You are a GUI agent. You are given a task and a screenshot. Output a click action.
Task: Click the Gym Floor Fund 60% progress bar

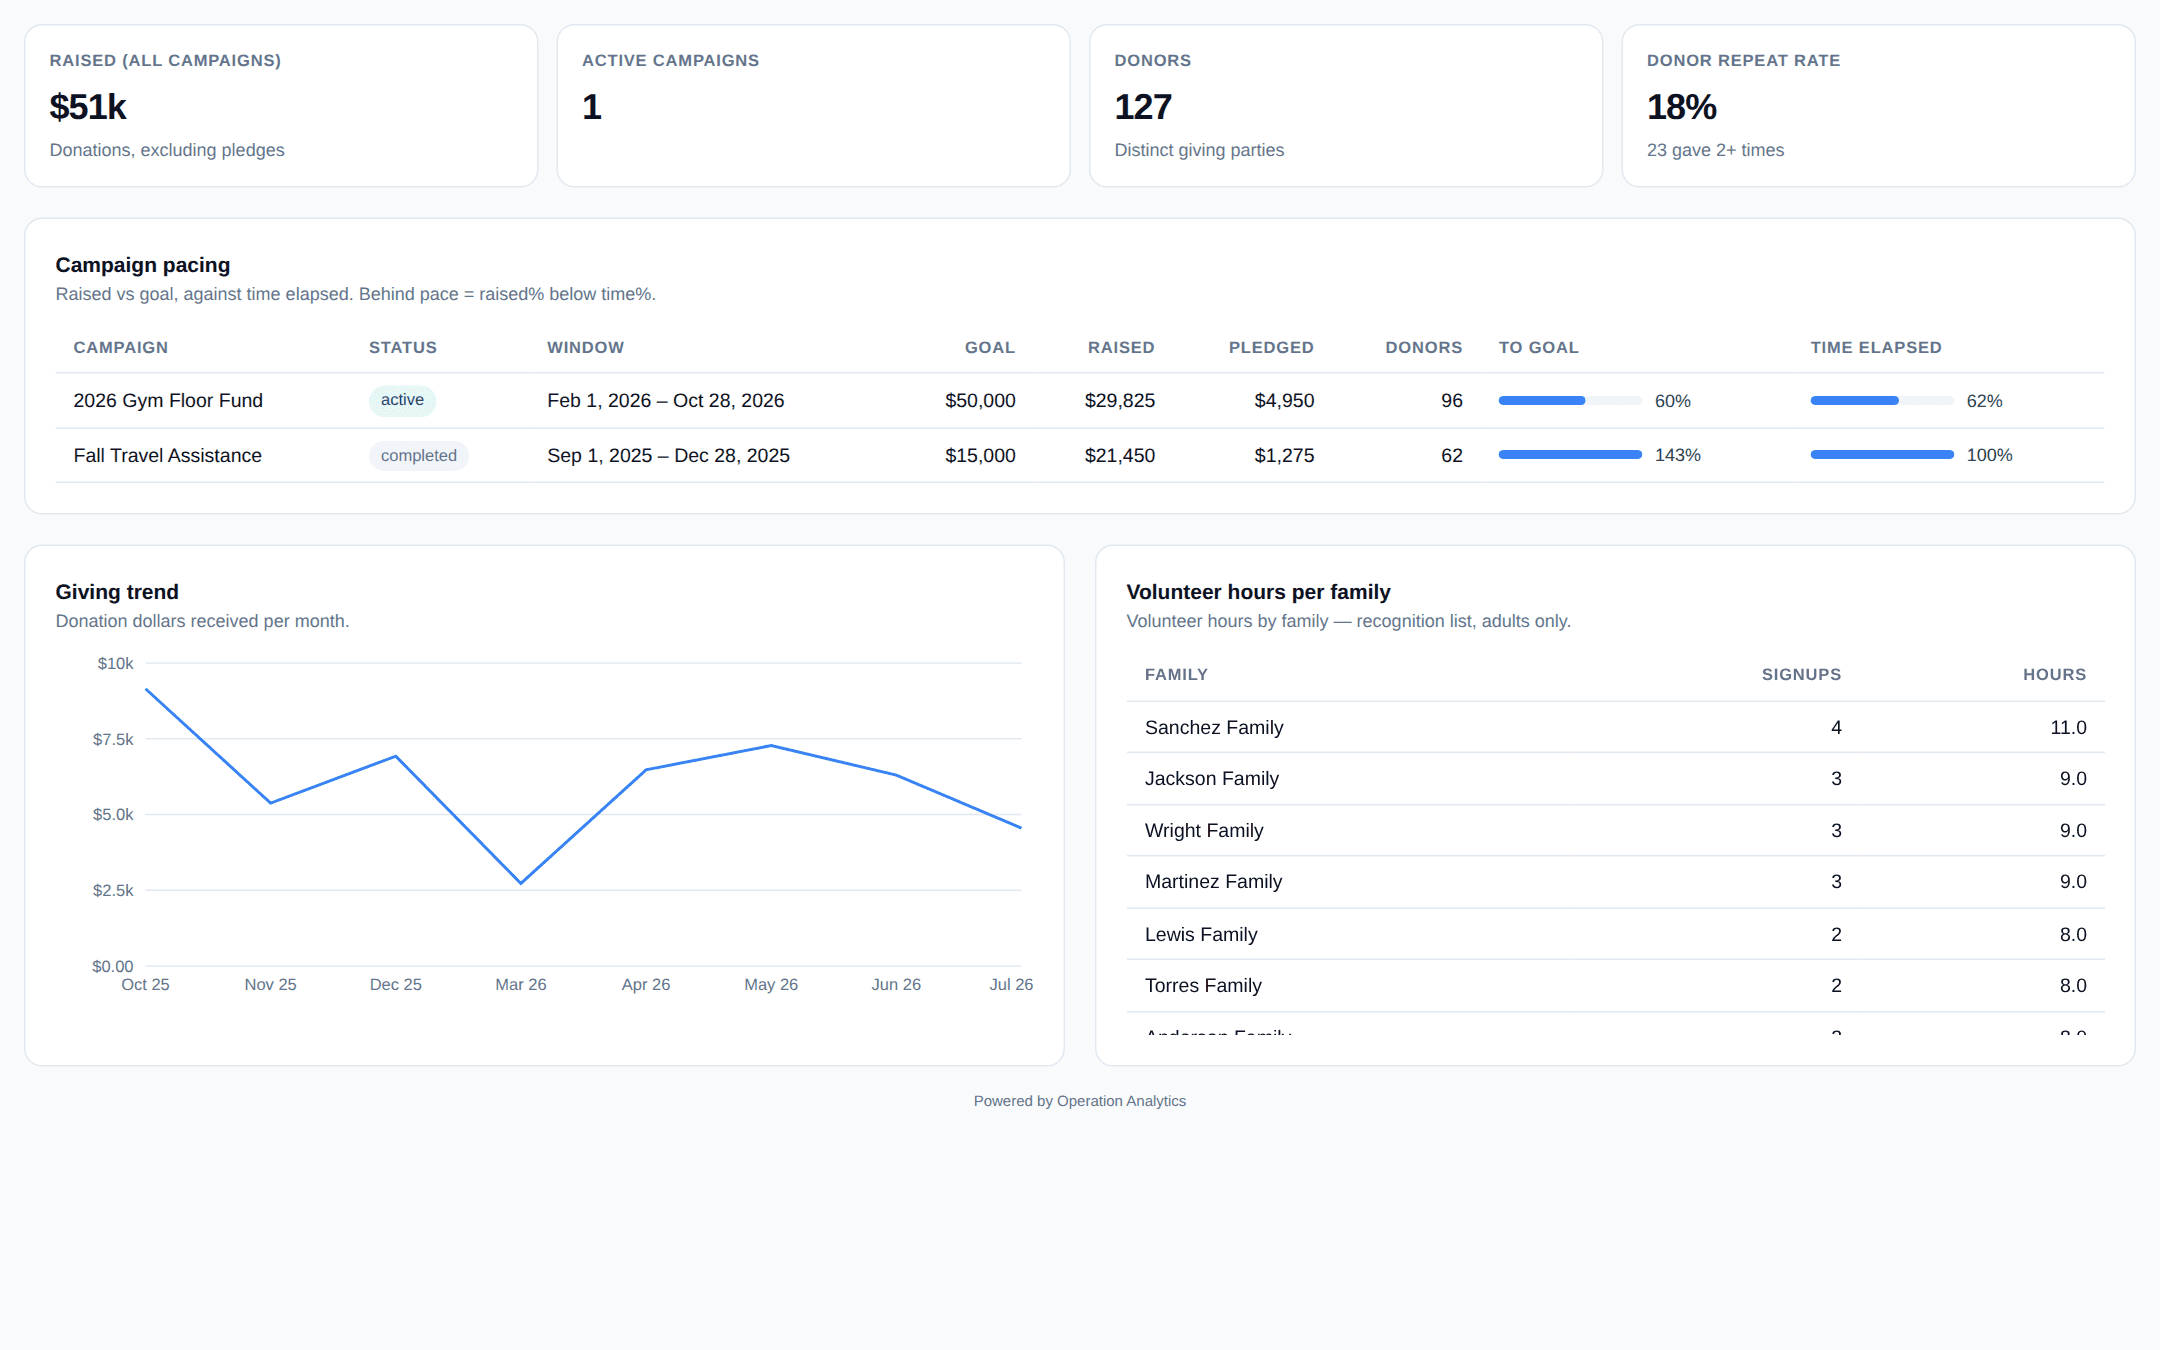coord(1570,401)
